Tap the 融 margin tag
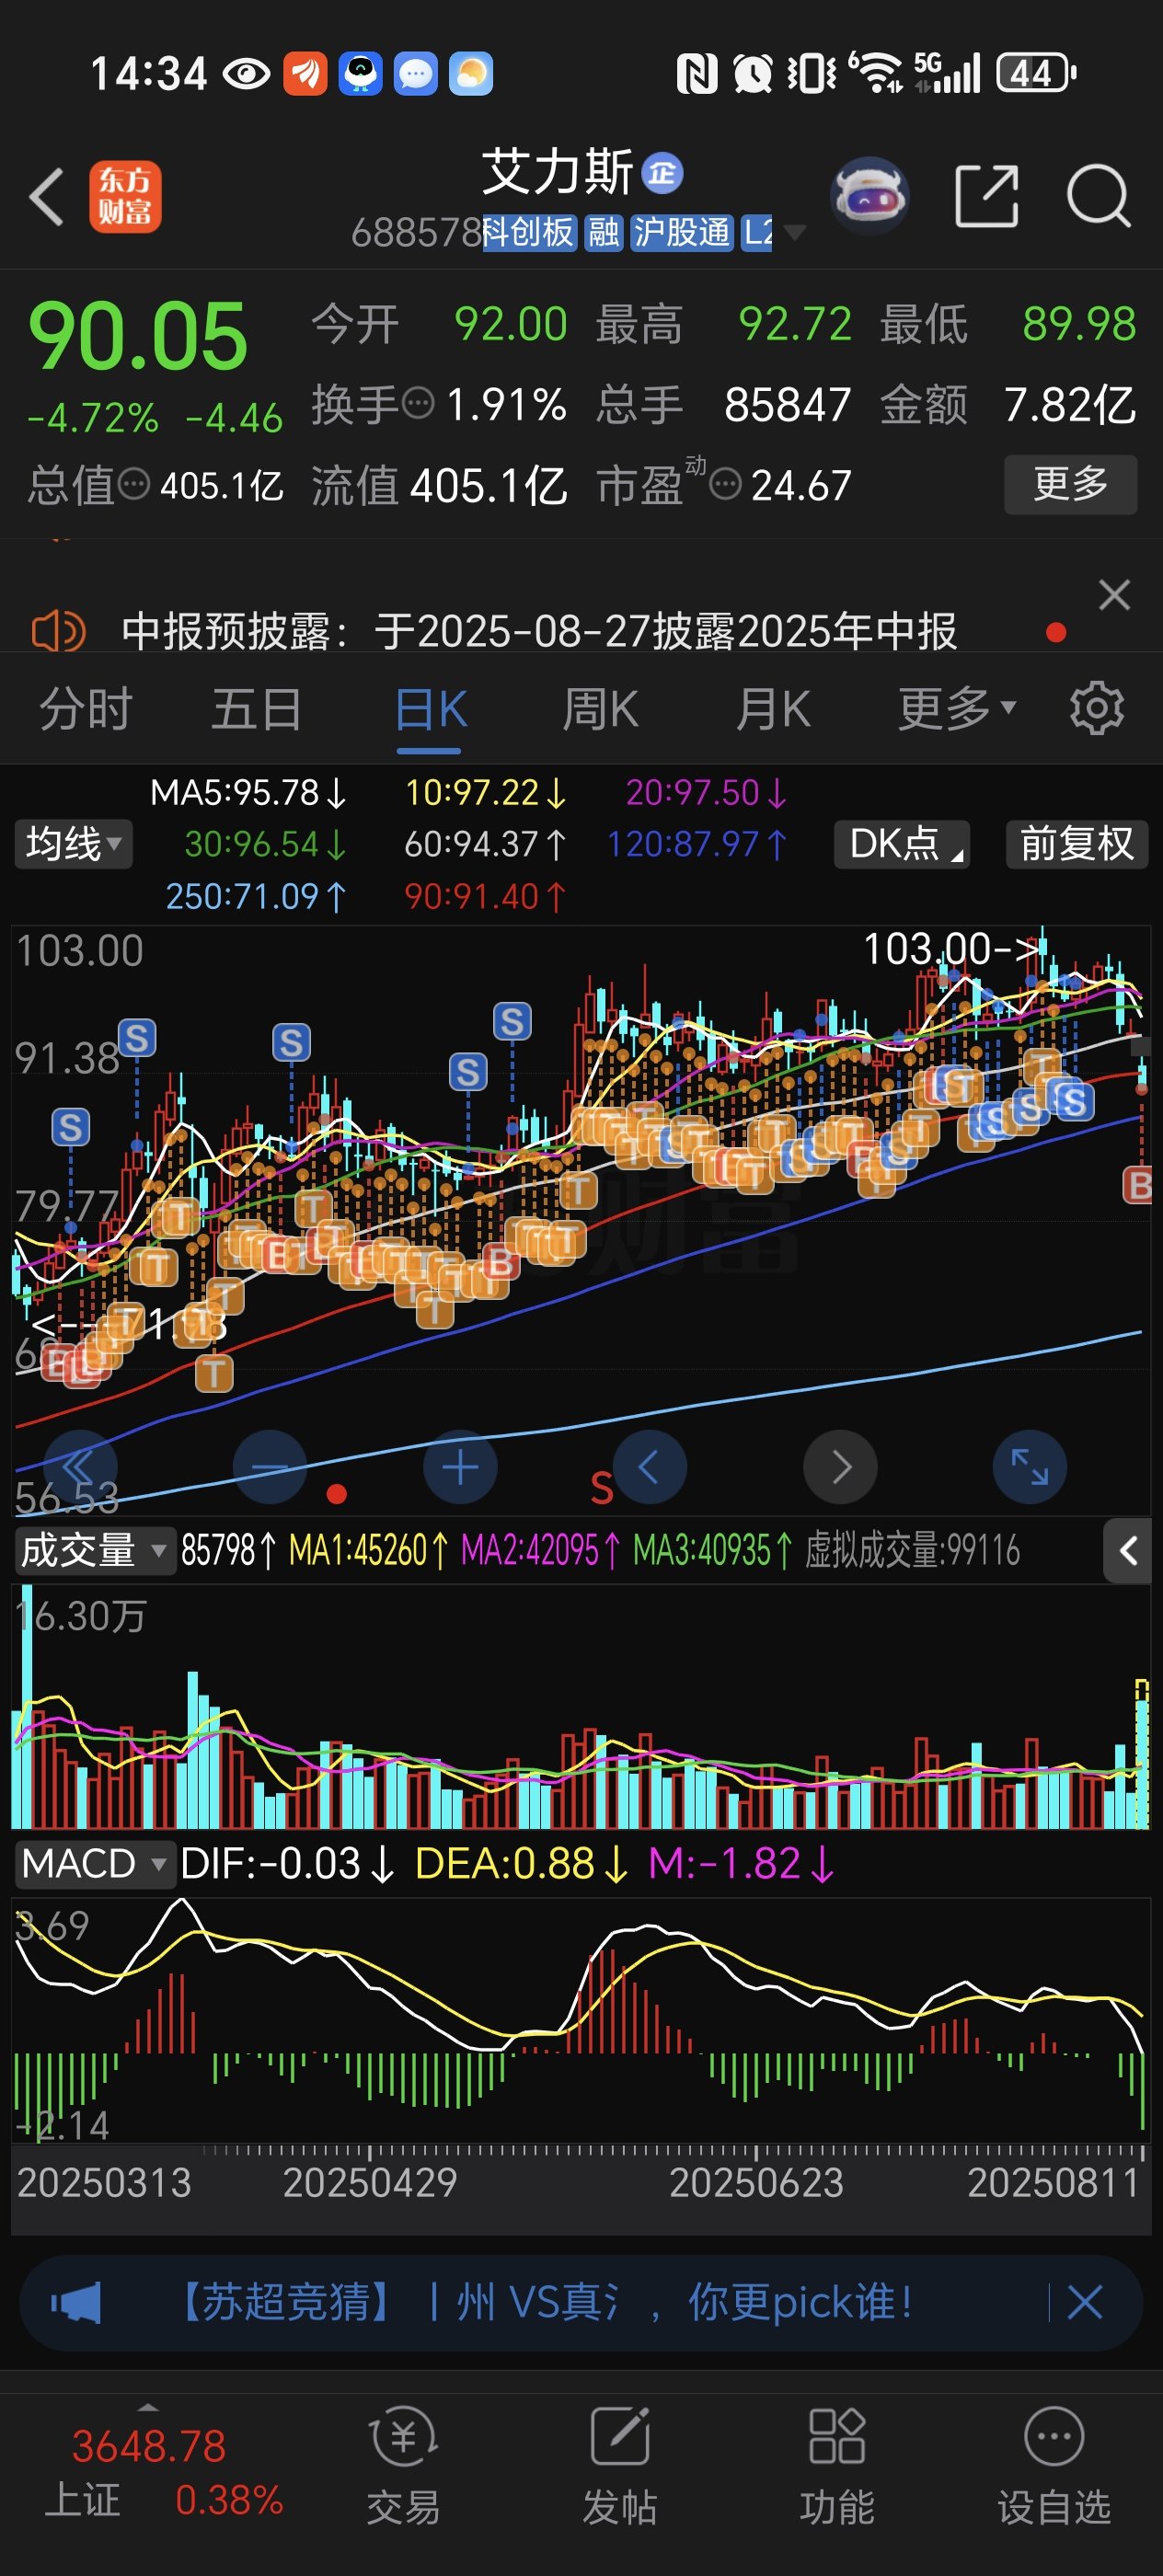 [x=603, y=233]
